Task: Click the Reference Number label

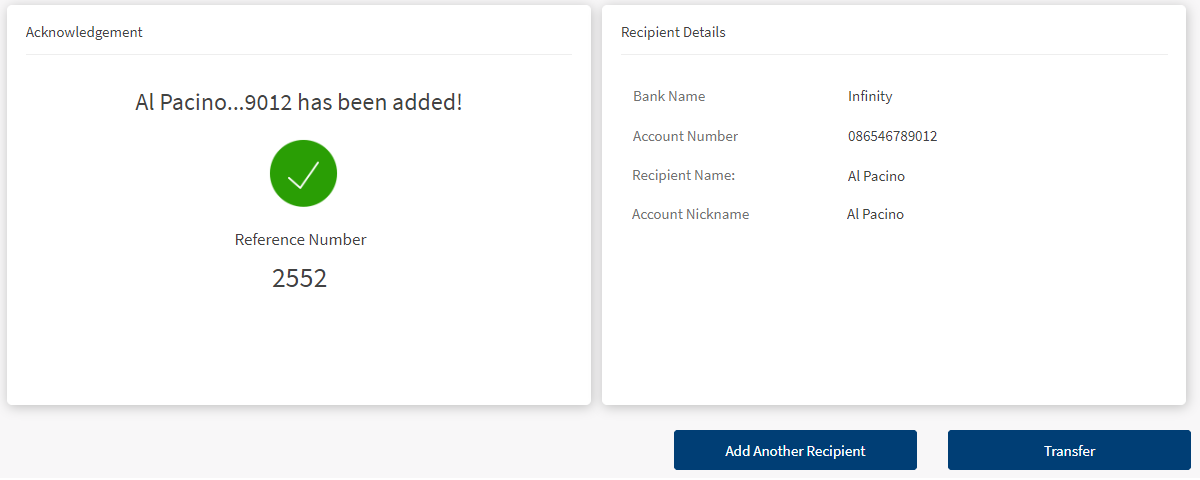Action: [300, 240]
